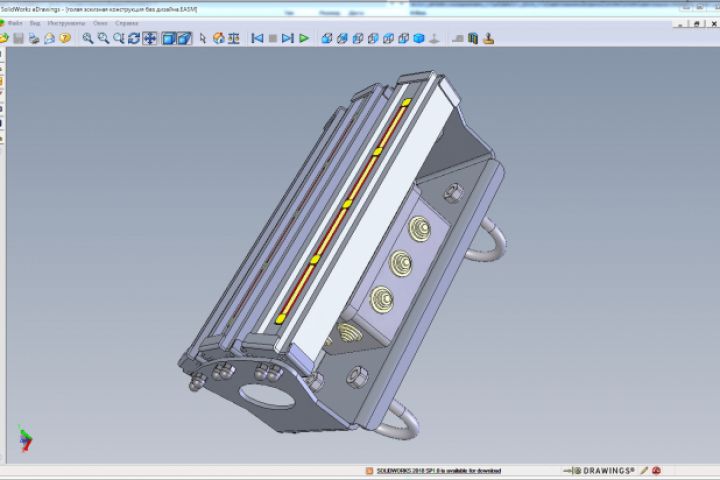
Task: Switch to the fourth standard view cube
Action: point(373,39)
